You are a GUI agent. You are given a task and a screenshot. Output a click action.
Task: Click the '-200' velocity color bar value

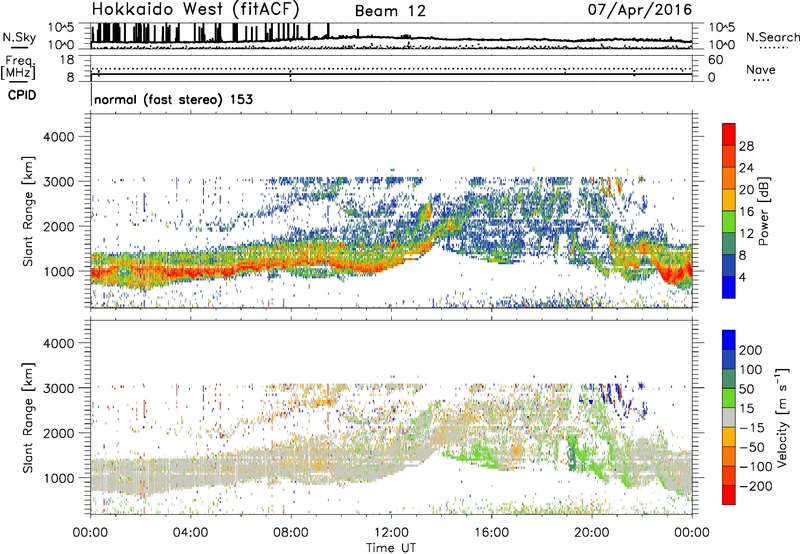coord(755,486)
